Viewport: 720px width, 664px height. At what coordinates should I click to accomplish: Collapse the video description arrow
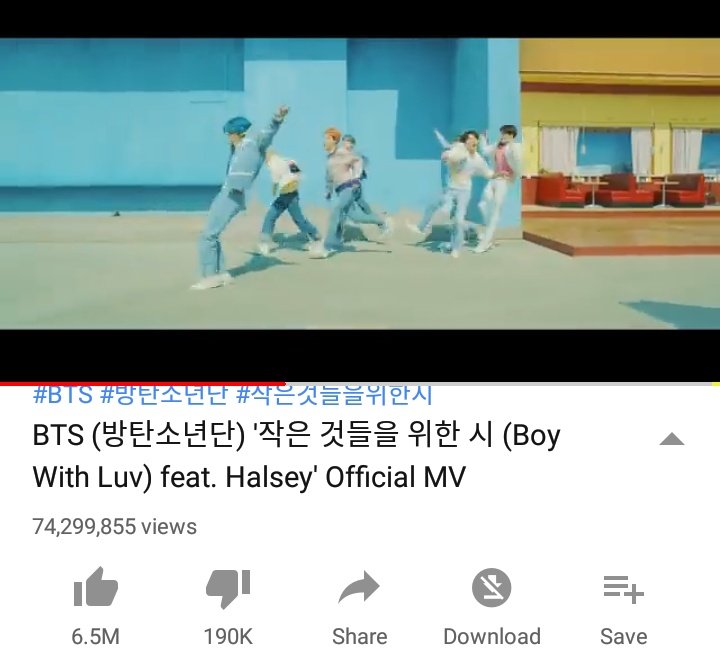point(671,439)
